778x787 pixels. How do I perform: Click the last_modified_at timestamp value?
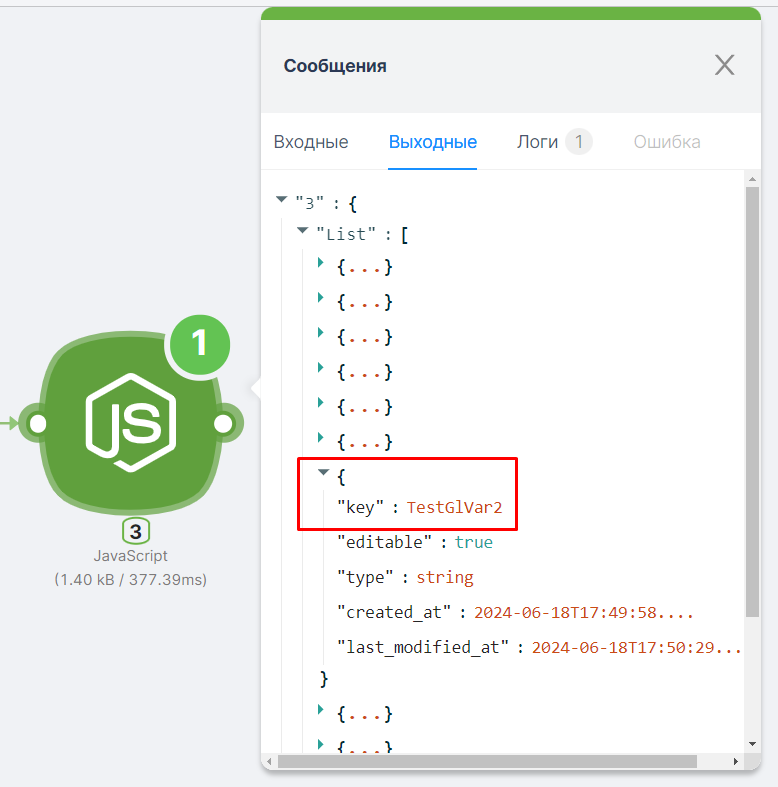pyautogui.click(x=636, y=648)
